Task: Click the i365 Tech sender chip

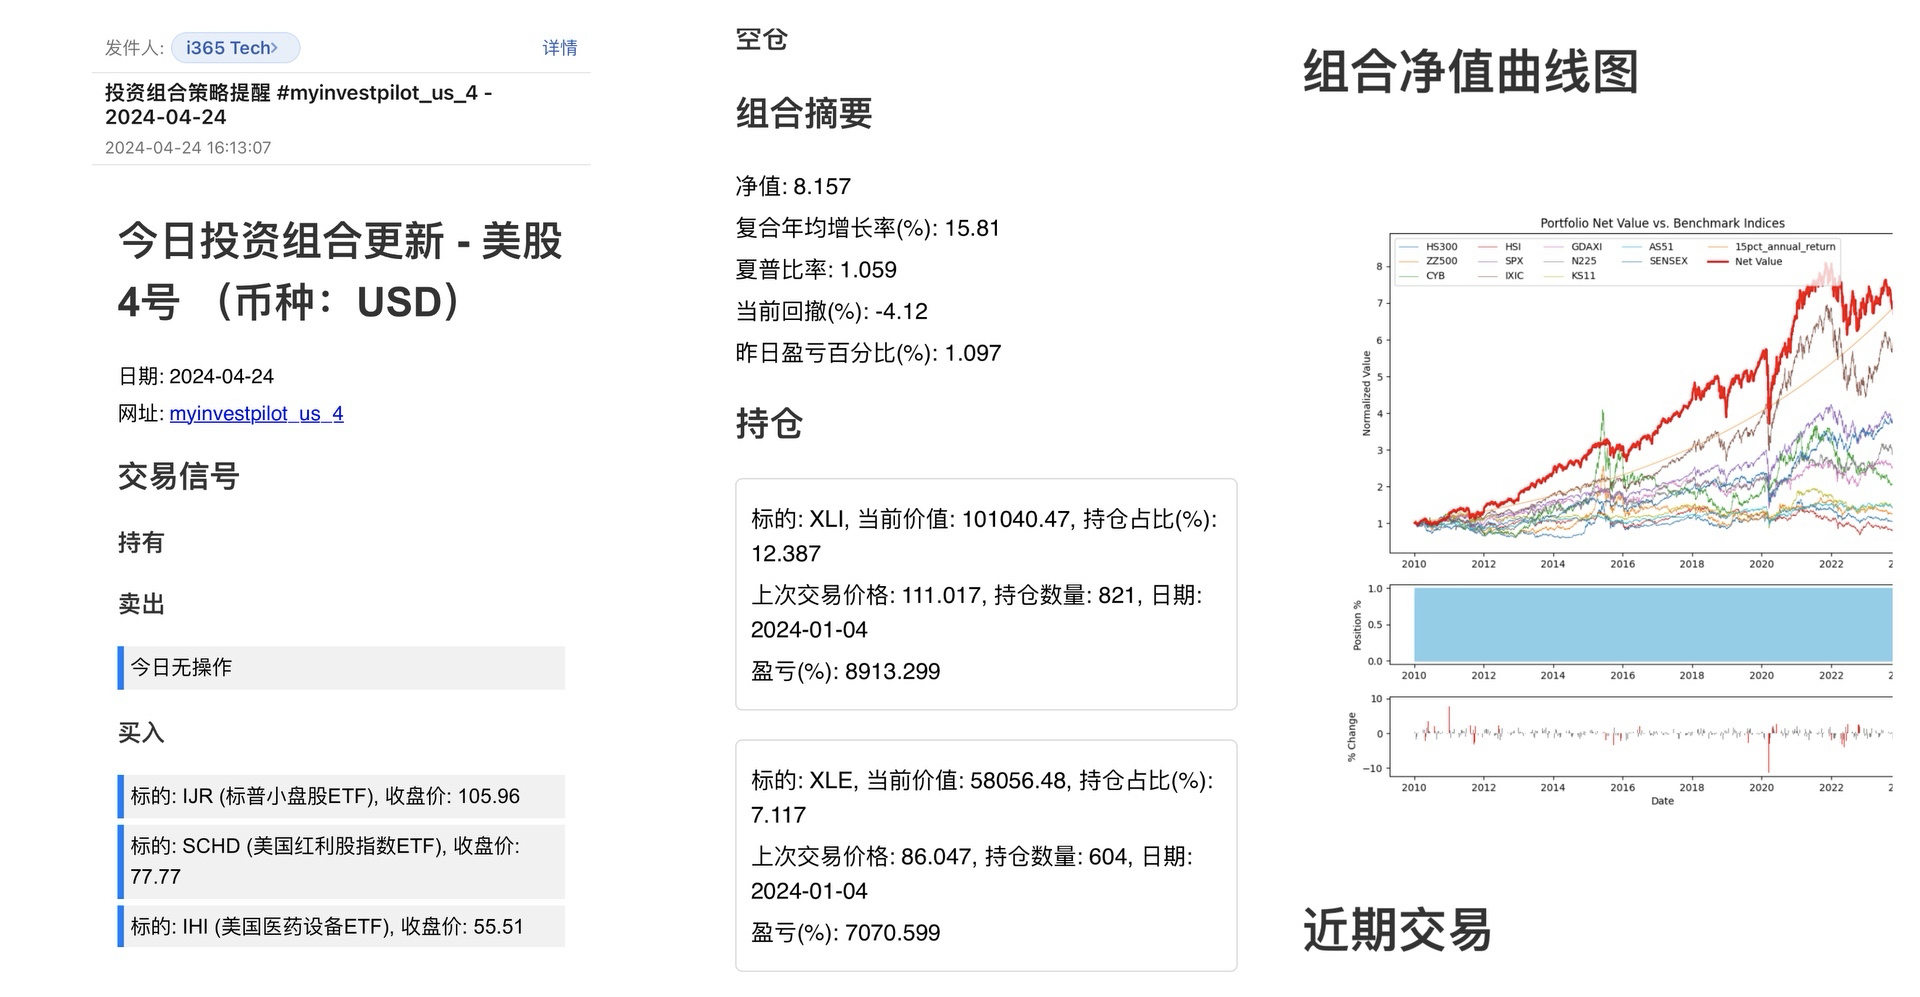Action: [234, 48]
